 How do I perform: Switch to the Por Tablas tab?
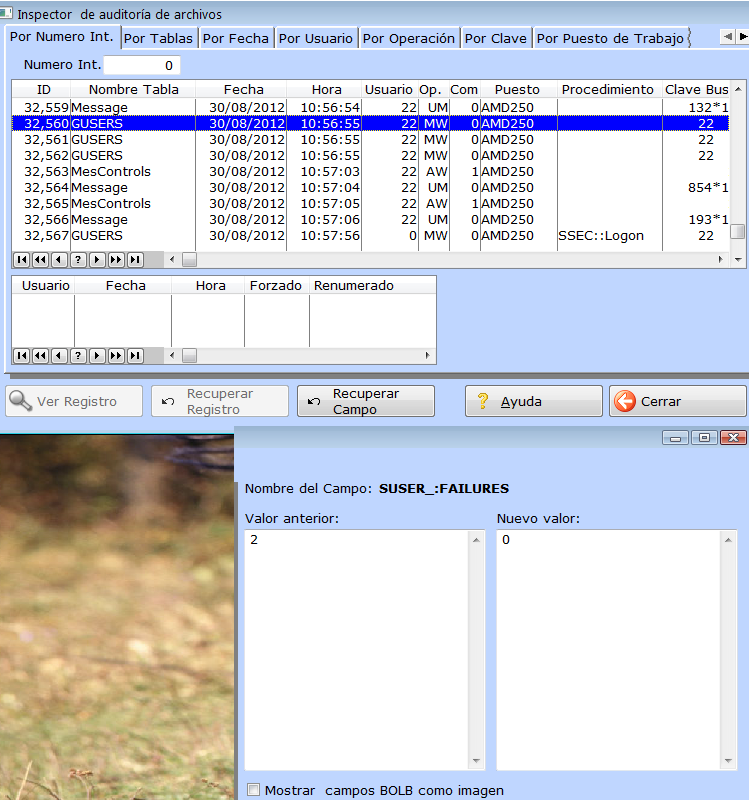coord(158,38)
